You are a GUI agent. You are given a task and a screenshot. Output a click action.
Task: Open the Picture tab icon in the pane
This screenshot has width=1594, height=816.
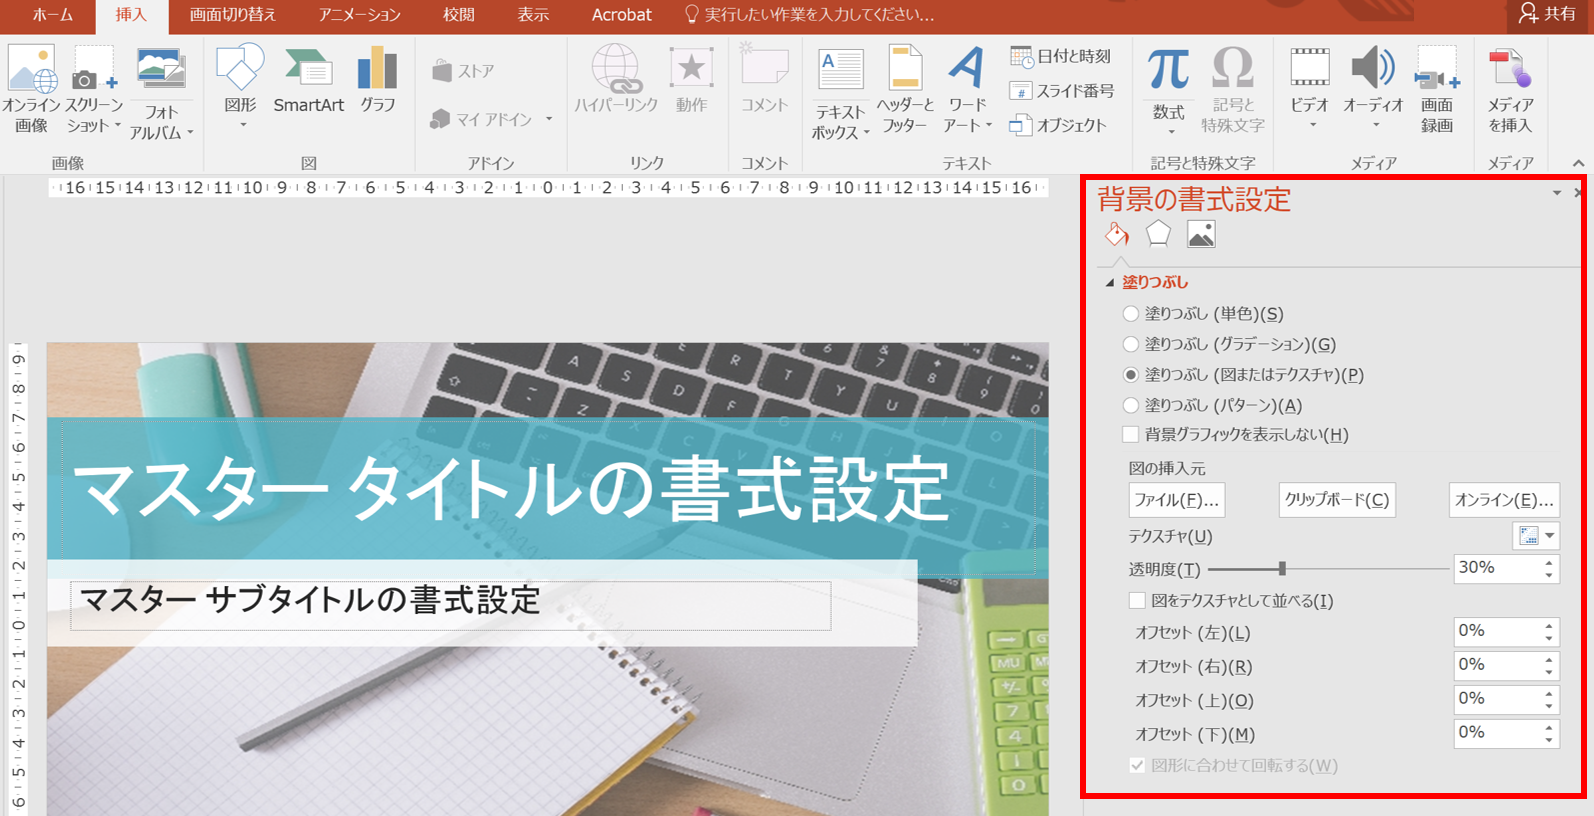tap(1201, 234)
